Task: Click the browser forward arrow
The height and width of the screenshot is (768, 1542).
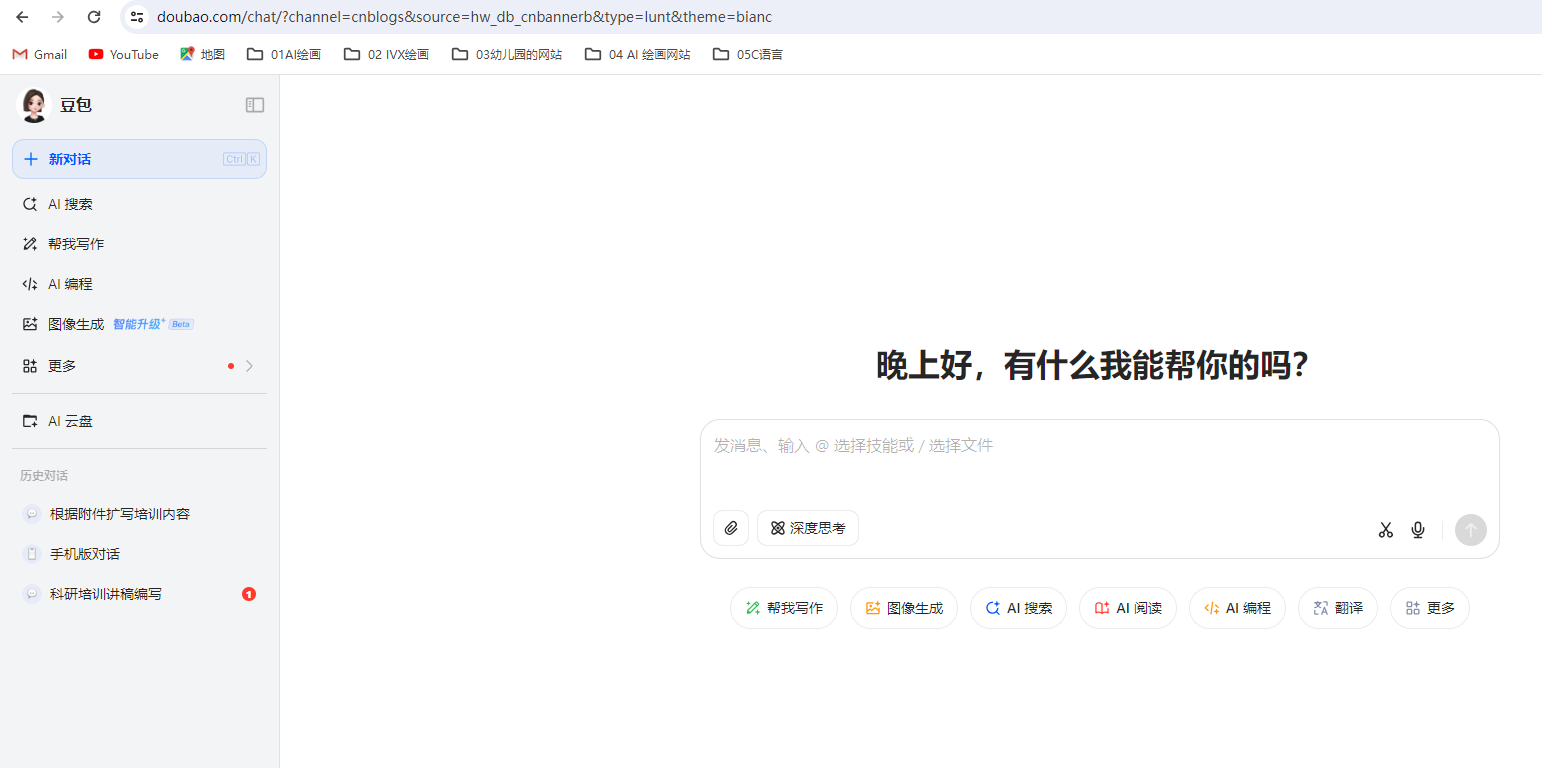Action: pyautogui.click(x=58, y=17)
